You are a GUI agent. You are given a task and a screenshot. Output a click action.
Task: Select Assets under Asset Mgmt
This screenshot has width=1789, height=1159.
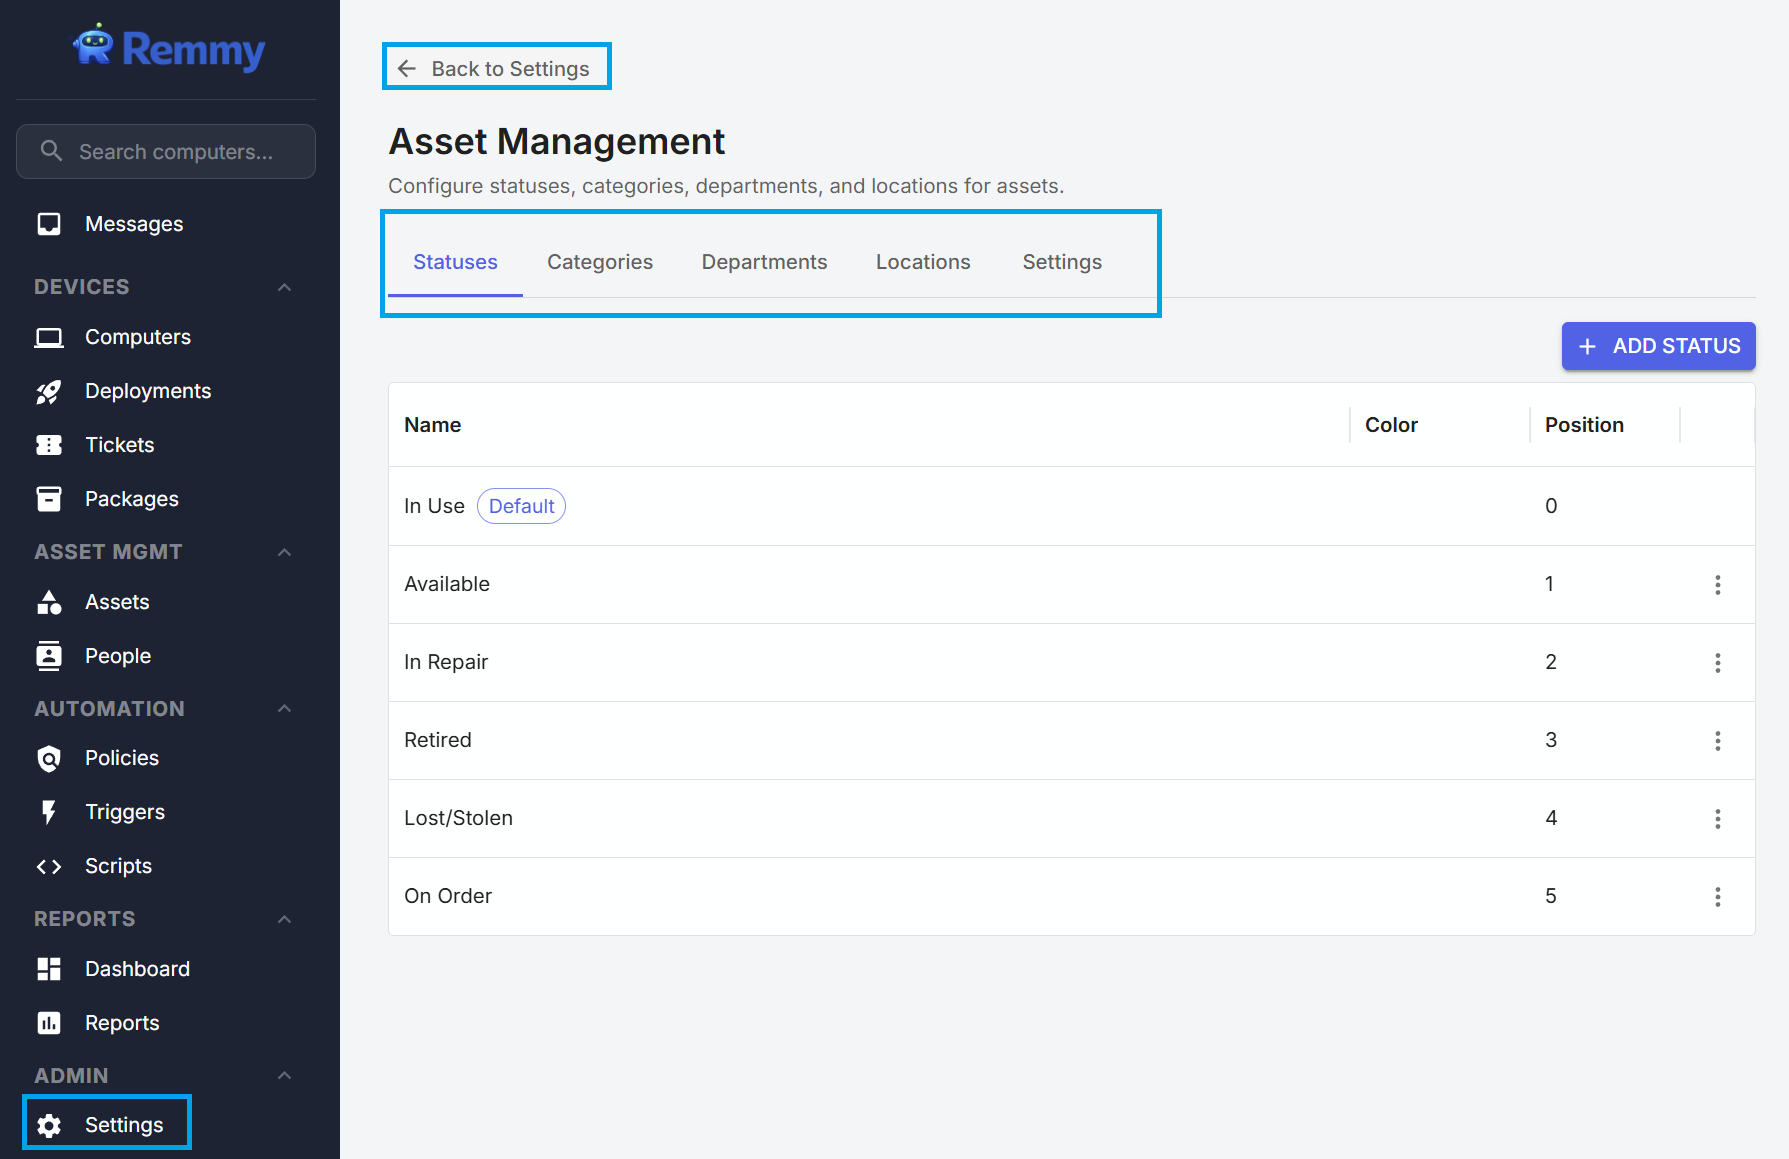click(117, 601)
